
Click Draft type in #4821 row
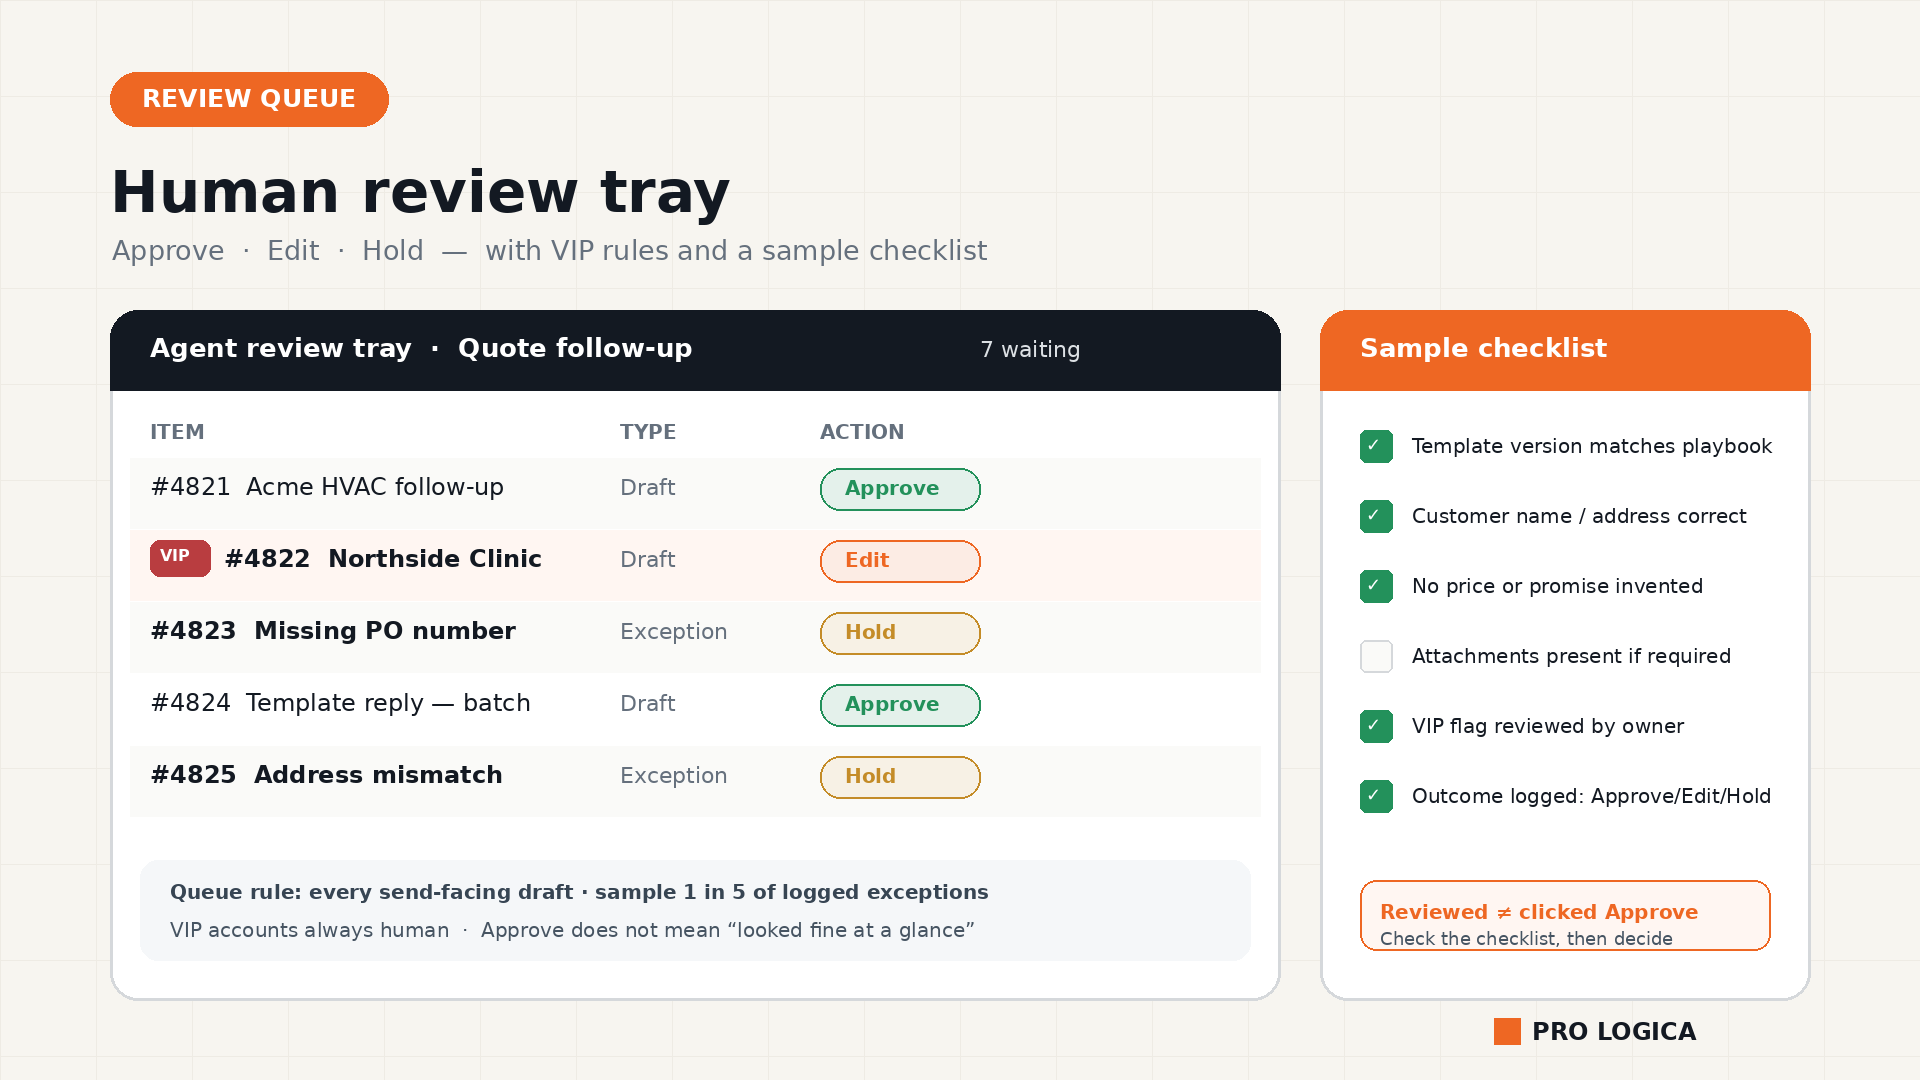coord(648,488)
